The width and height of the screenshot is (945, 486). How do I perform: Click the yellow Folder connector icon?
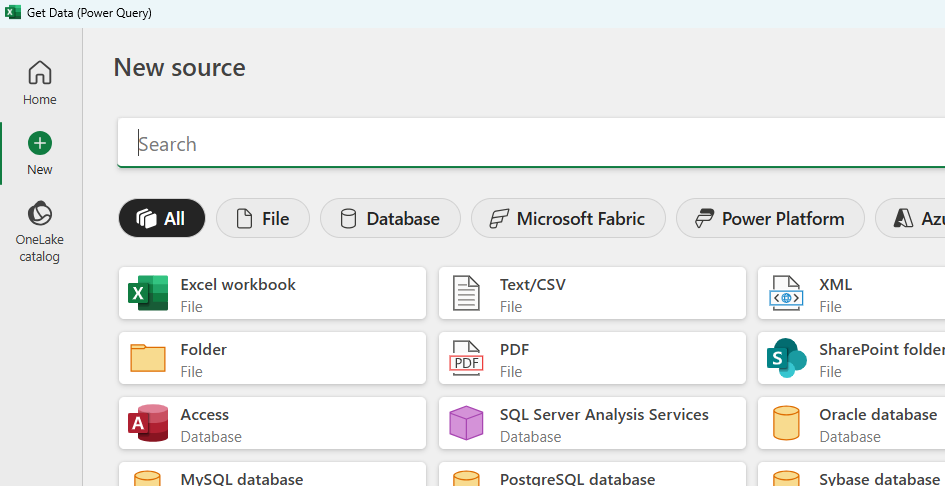(x=148, y=358)
